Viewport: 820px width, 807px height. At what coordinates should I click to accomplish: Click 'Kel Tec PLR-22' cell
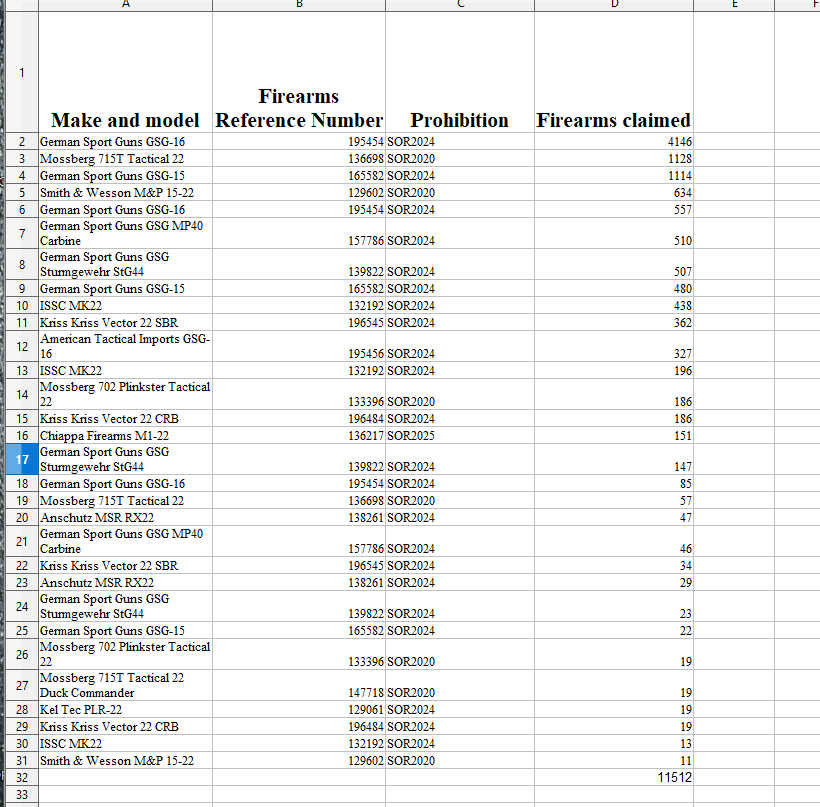pos(126,709)
